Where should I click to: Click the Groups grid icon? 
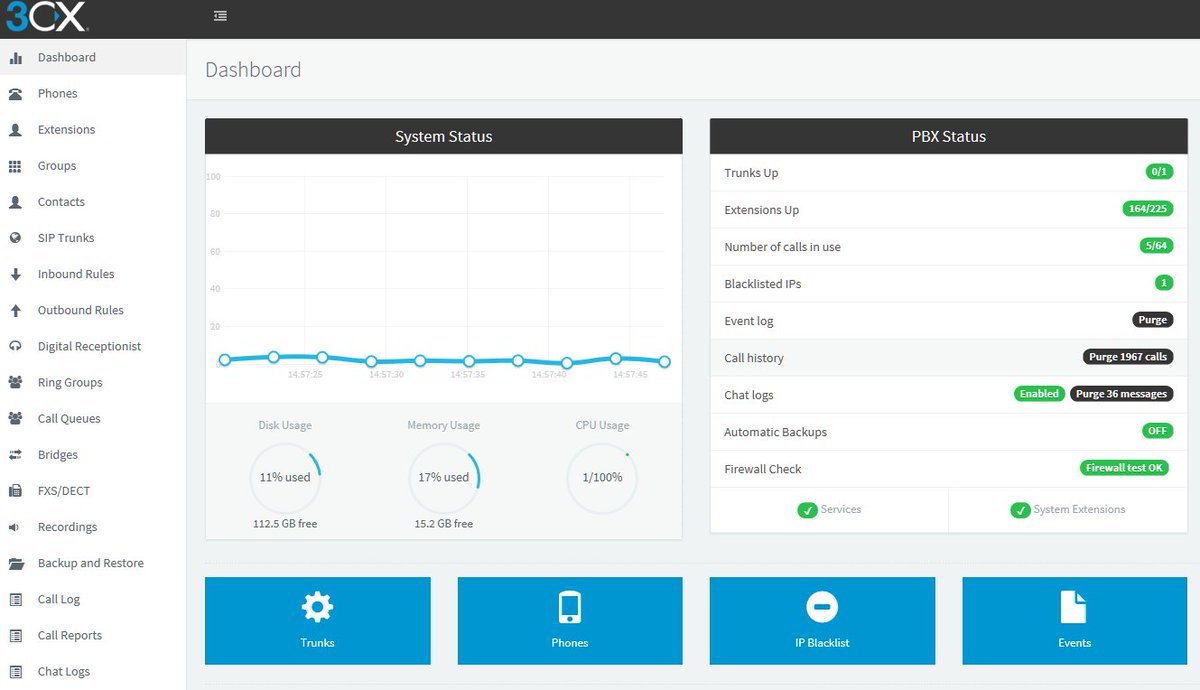pyautogui.click(x=15, y=166)
